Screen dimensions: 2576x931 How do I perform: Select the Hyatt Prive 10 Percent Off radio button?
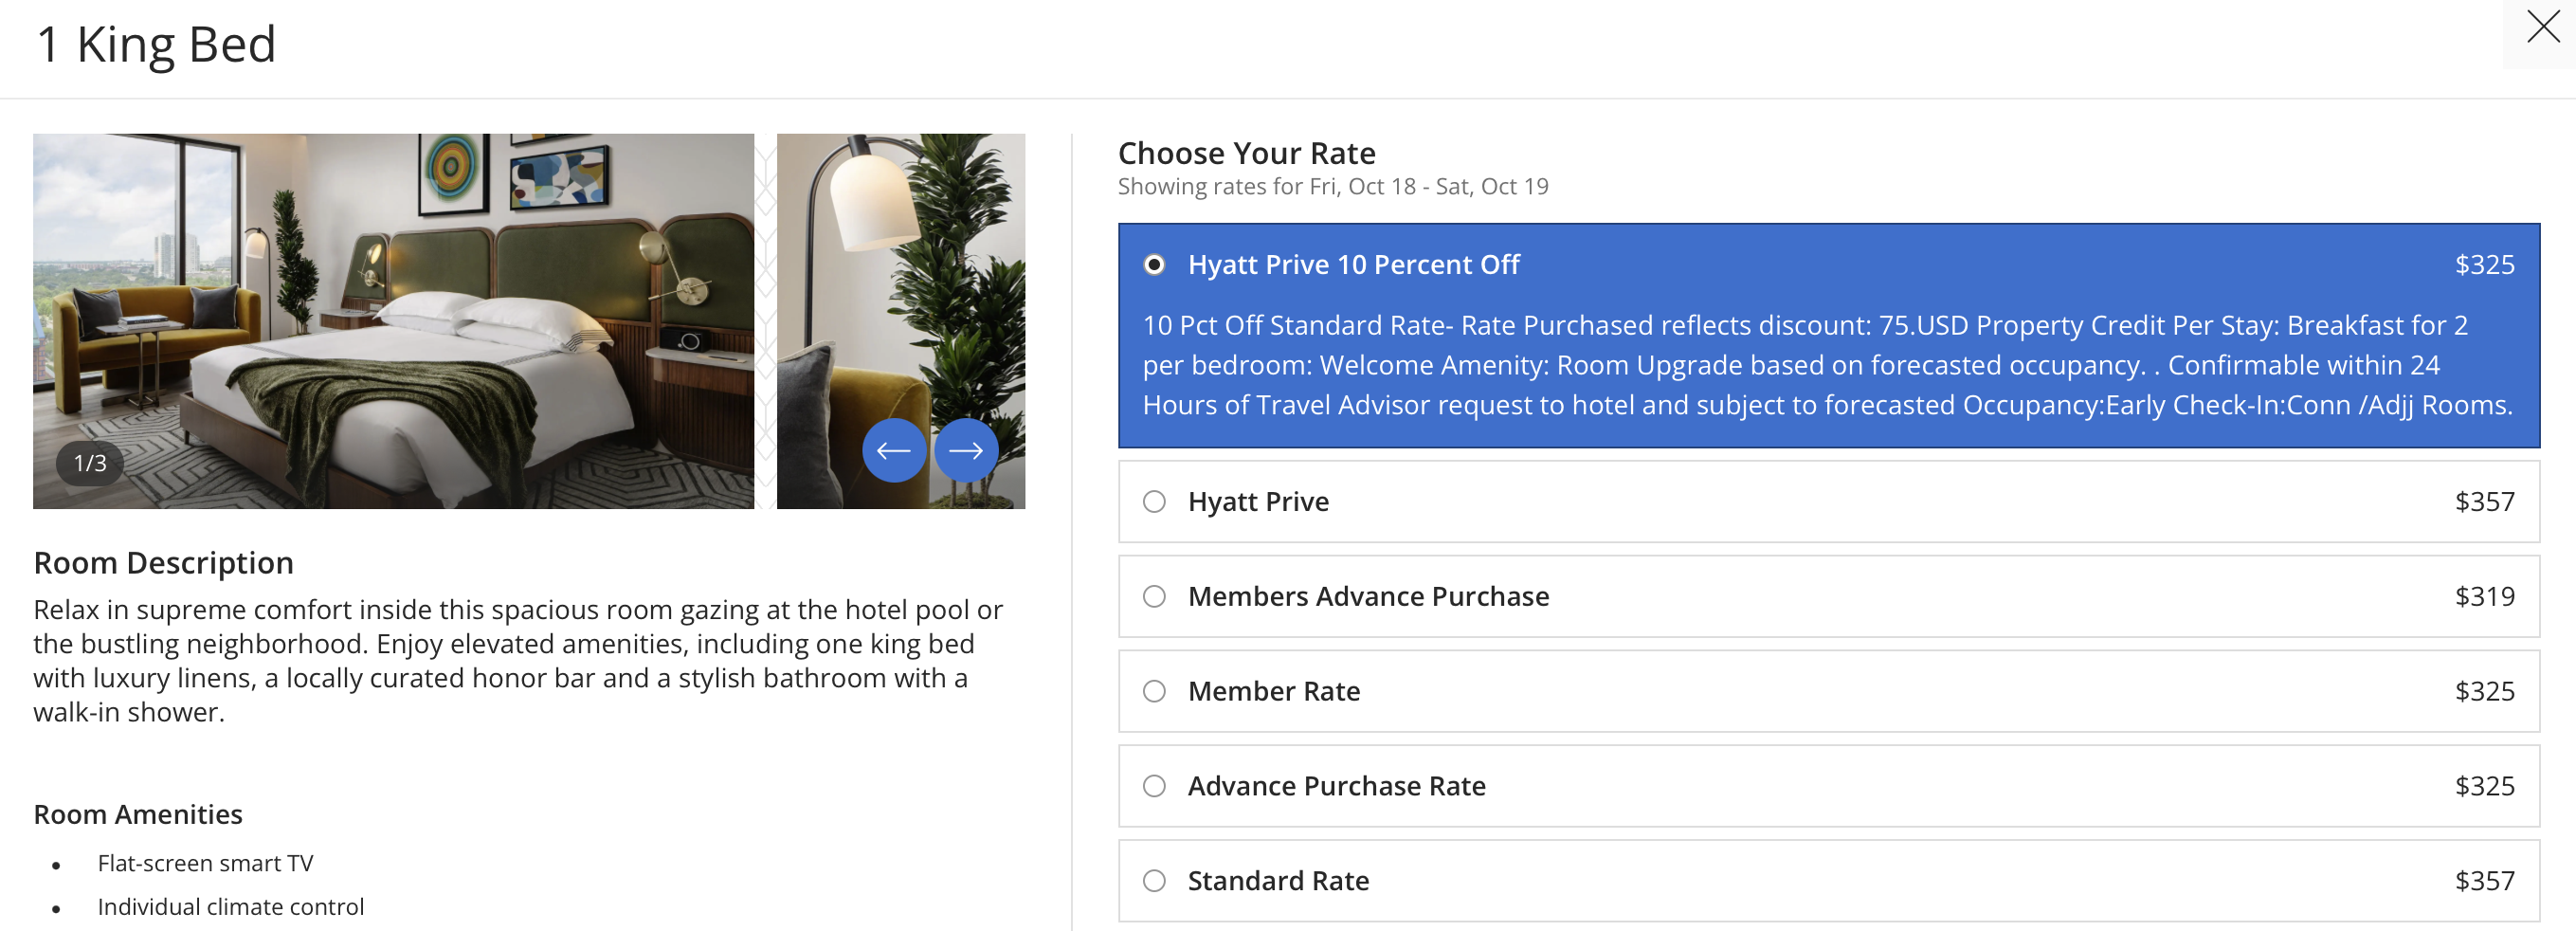coord(1154,265)
